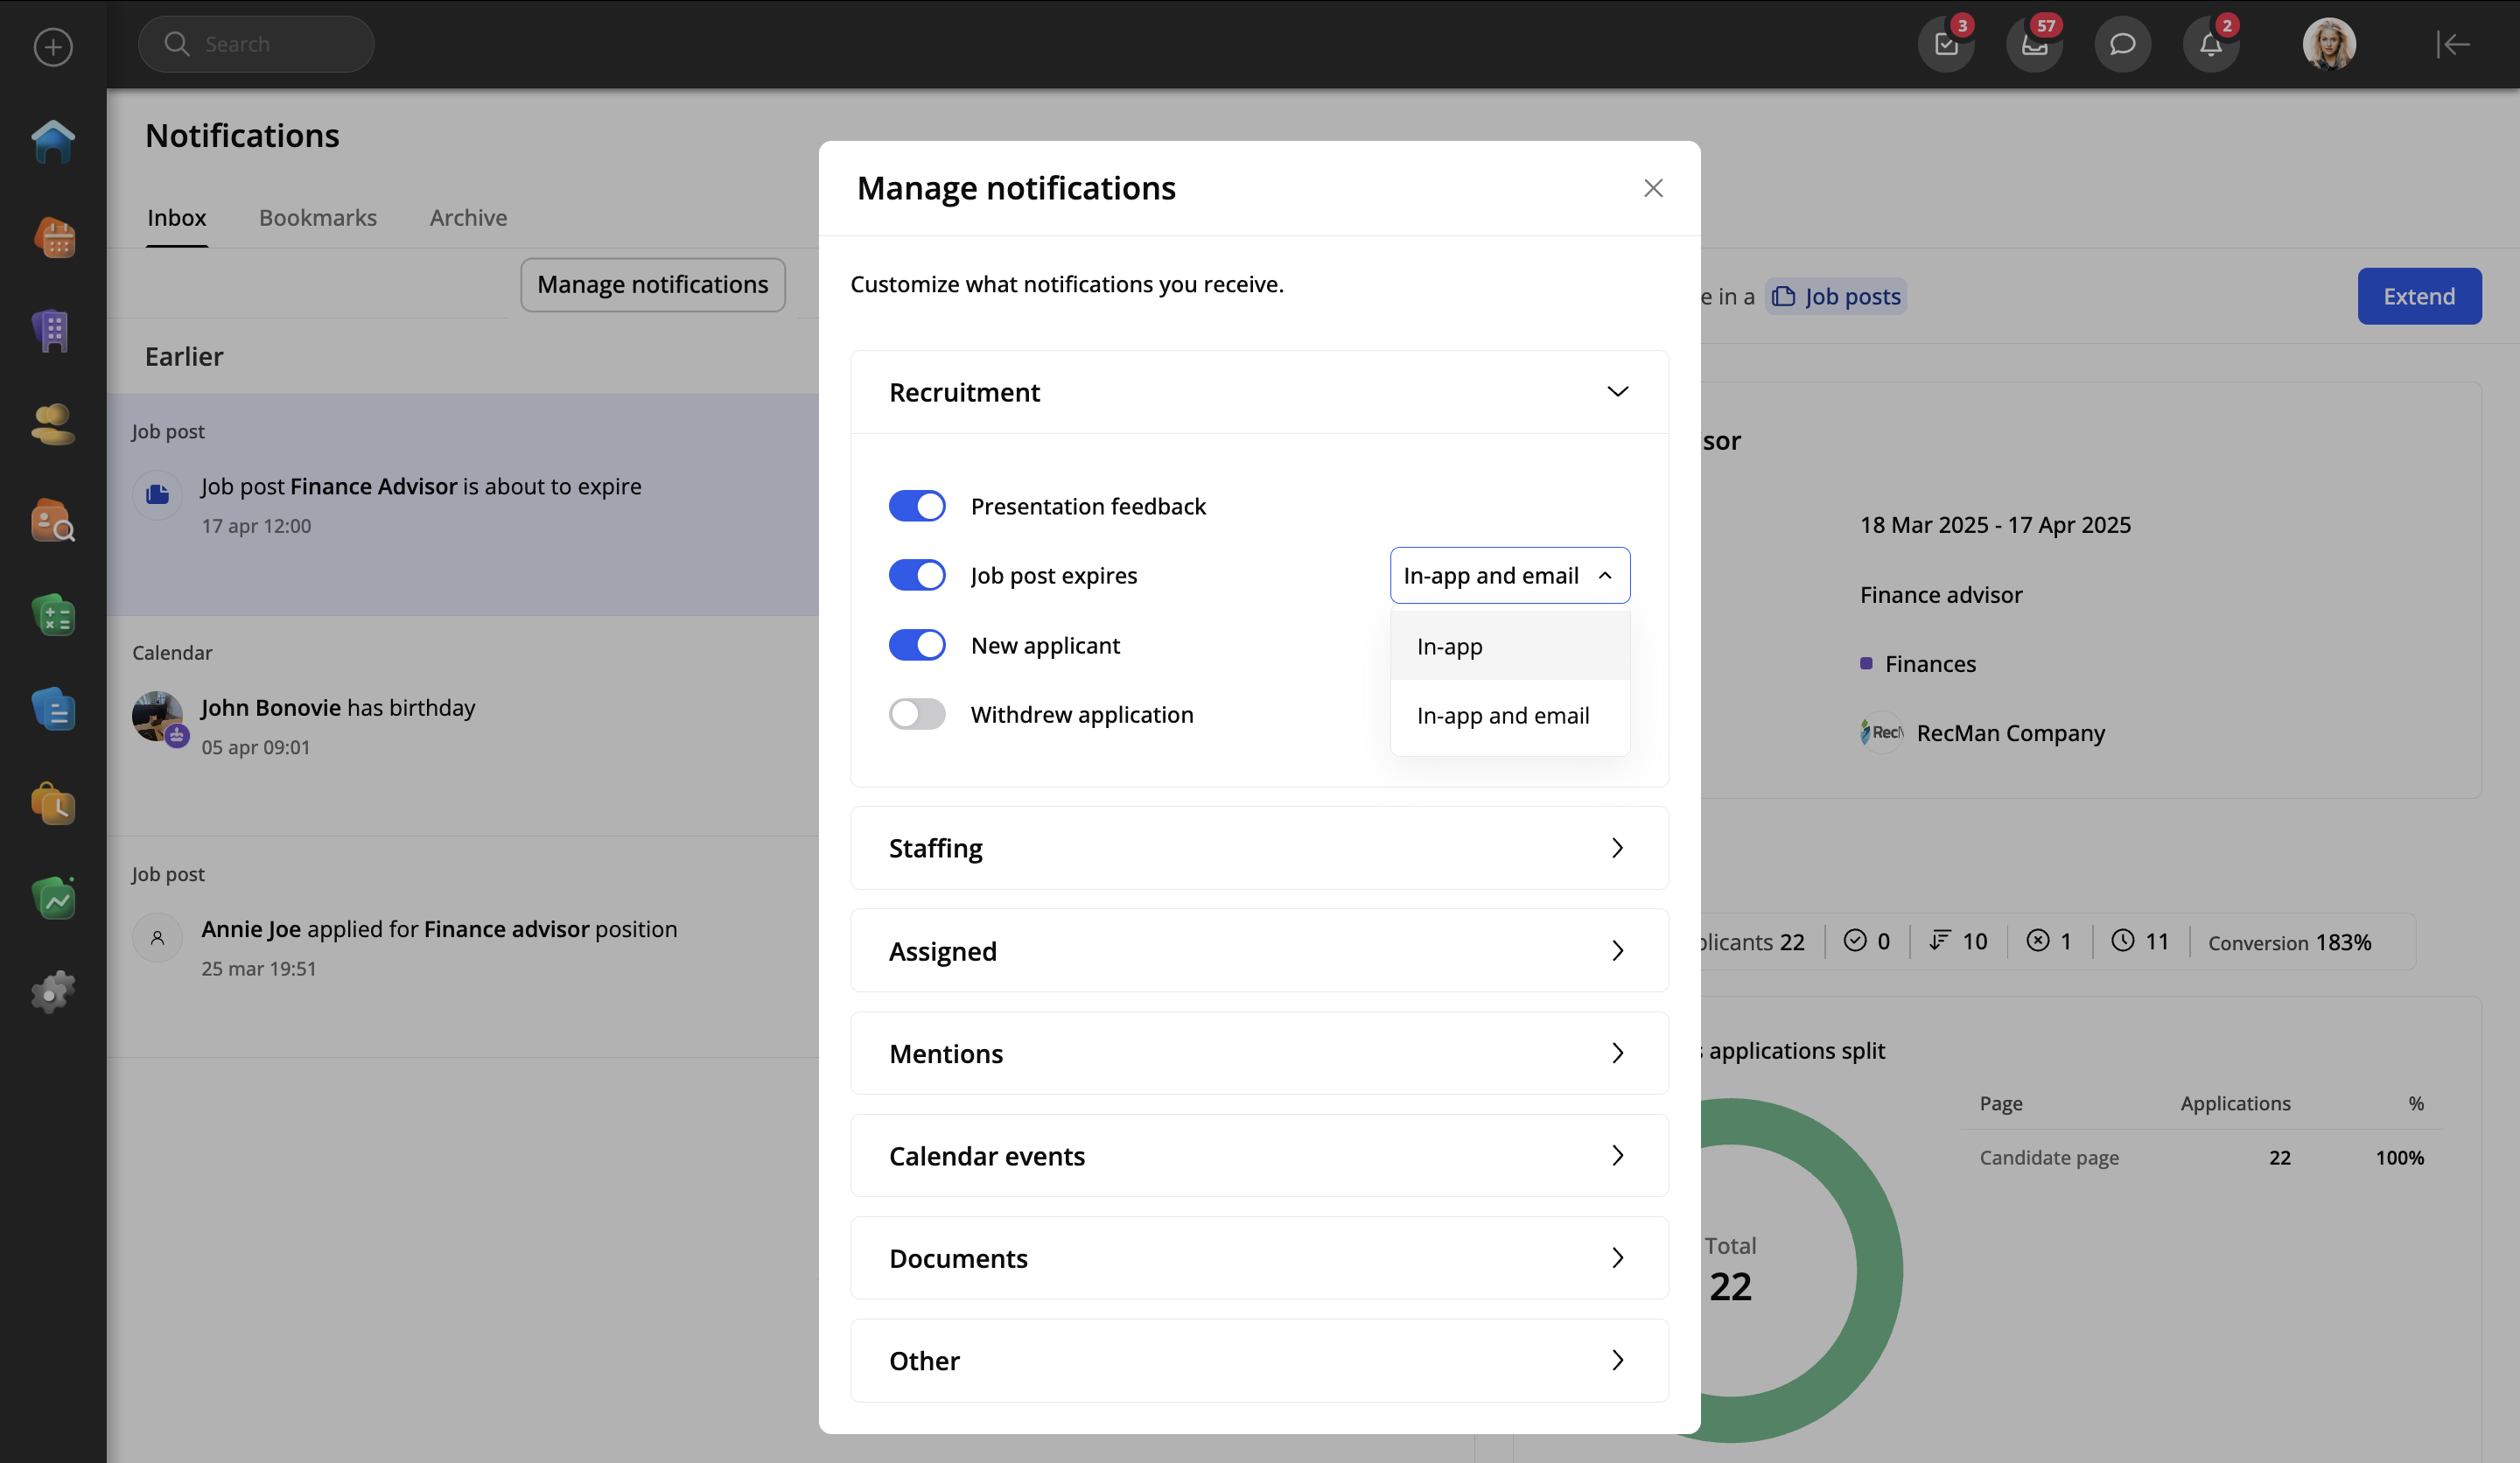Switch to the Archive tab
This screenshot has width=2520, height=1463.
(x=468, y=218)
